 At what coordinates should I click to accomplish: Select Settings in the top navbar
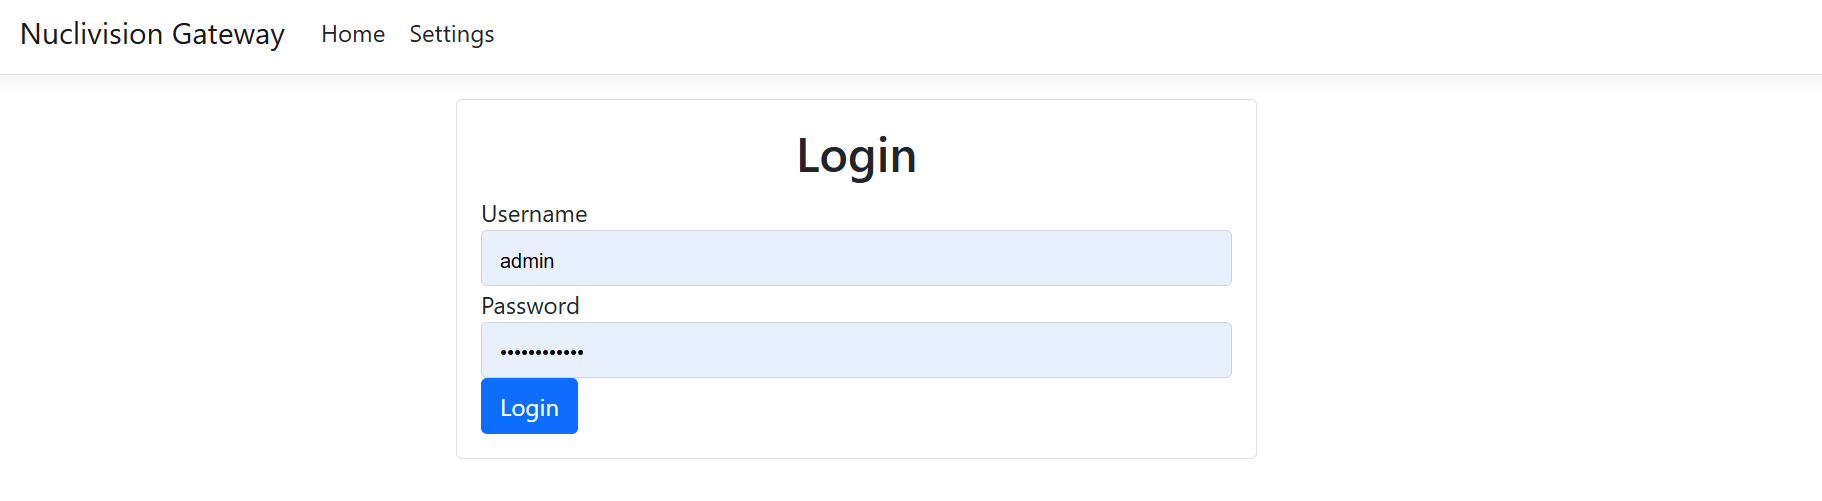pyautogui.click(x=451, y=34)
